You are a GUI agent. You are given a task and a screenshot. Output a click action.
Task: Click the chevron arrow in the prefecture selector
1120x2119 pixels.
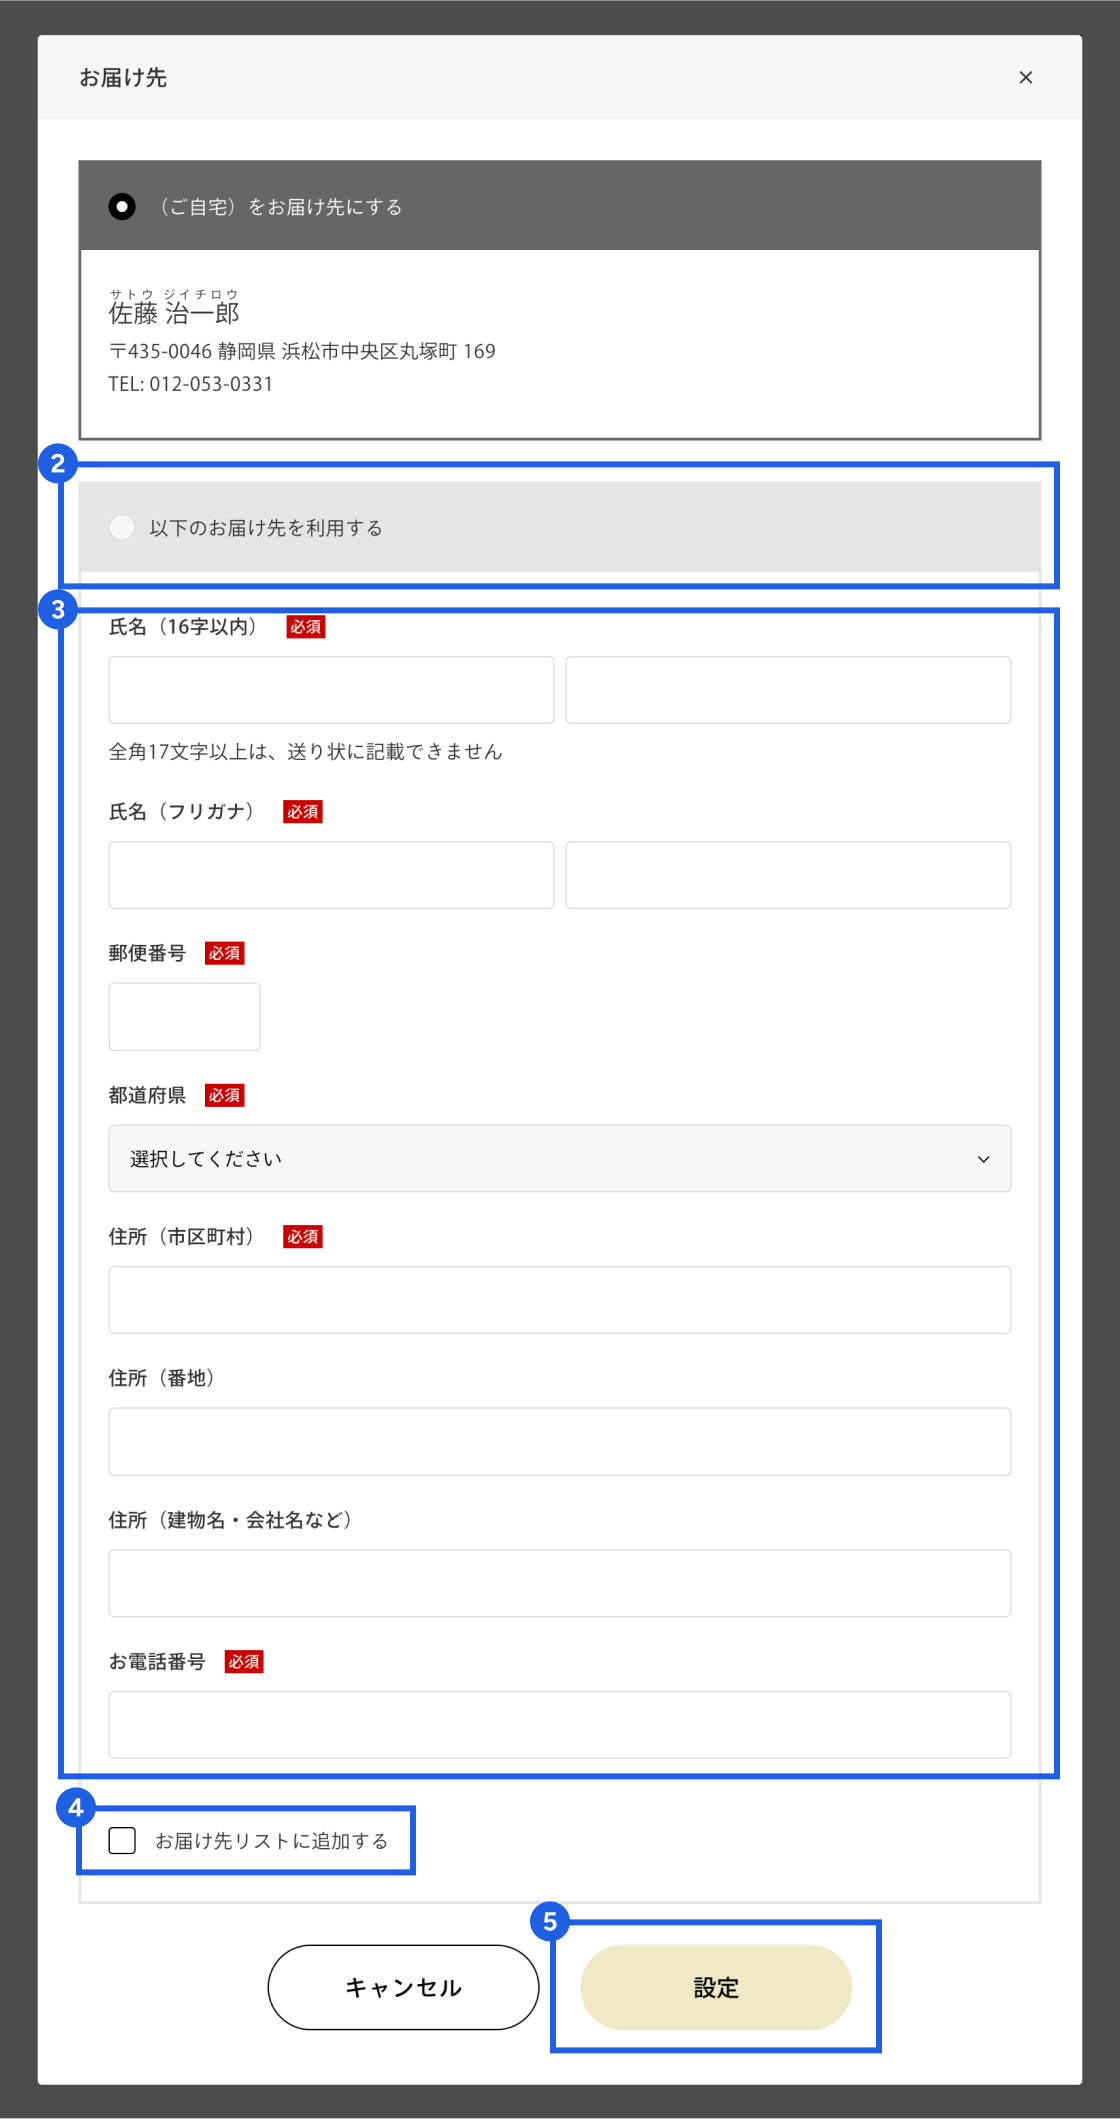coord(983,1159)
